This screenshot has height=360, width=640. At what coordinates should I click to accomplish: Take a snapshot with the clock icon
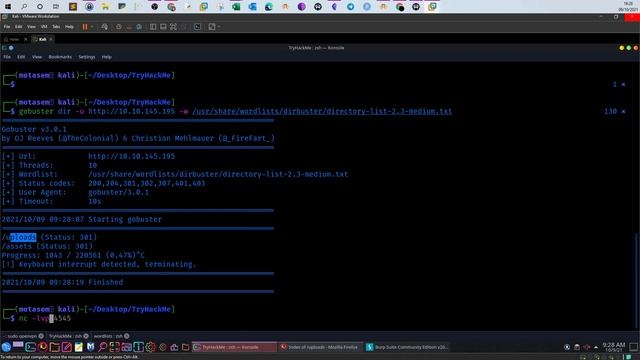[118, 27]
